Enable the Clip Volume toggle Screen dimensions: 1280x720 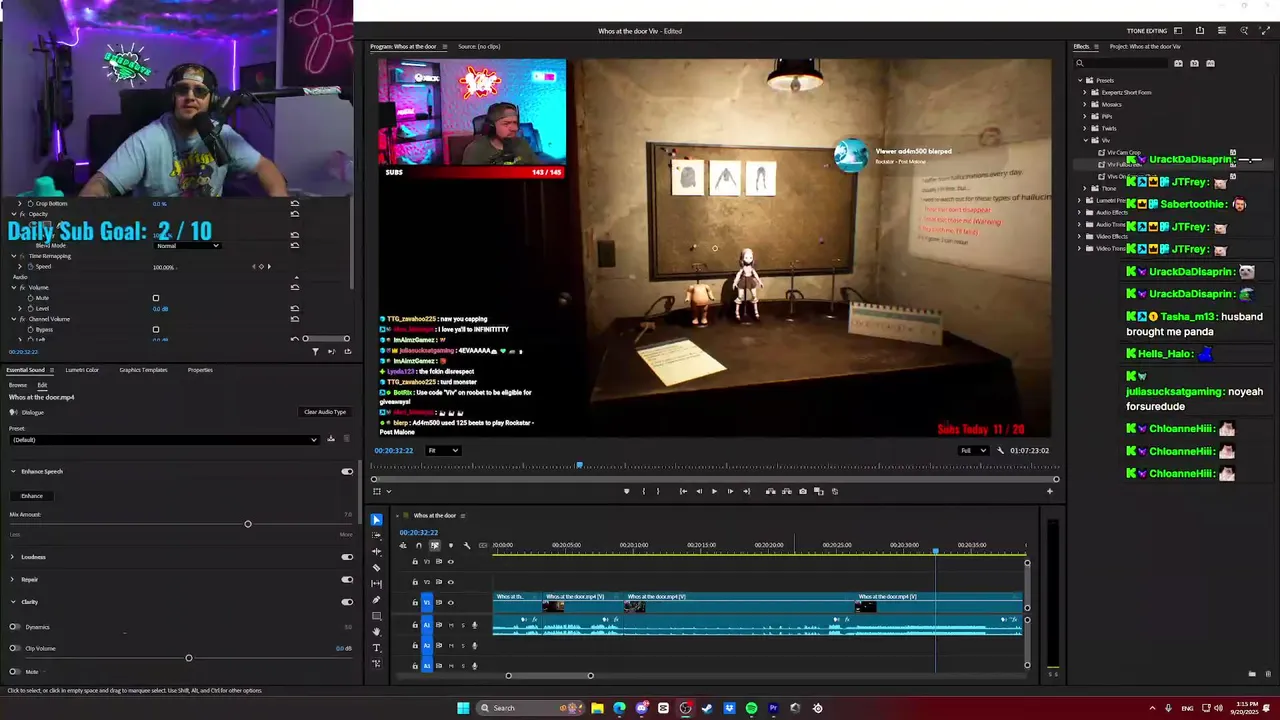[x=14, y=648]
